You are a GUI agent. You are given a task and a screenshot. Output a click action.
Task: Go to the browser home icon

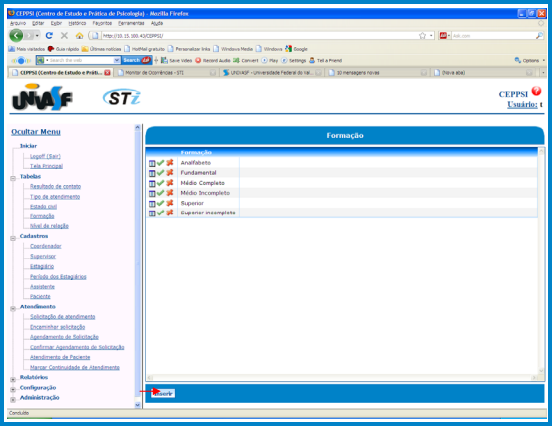[x=80, y=36]
